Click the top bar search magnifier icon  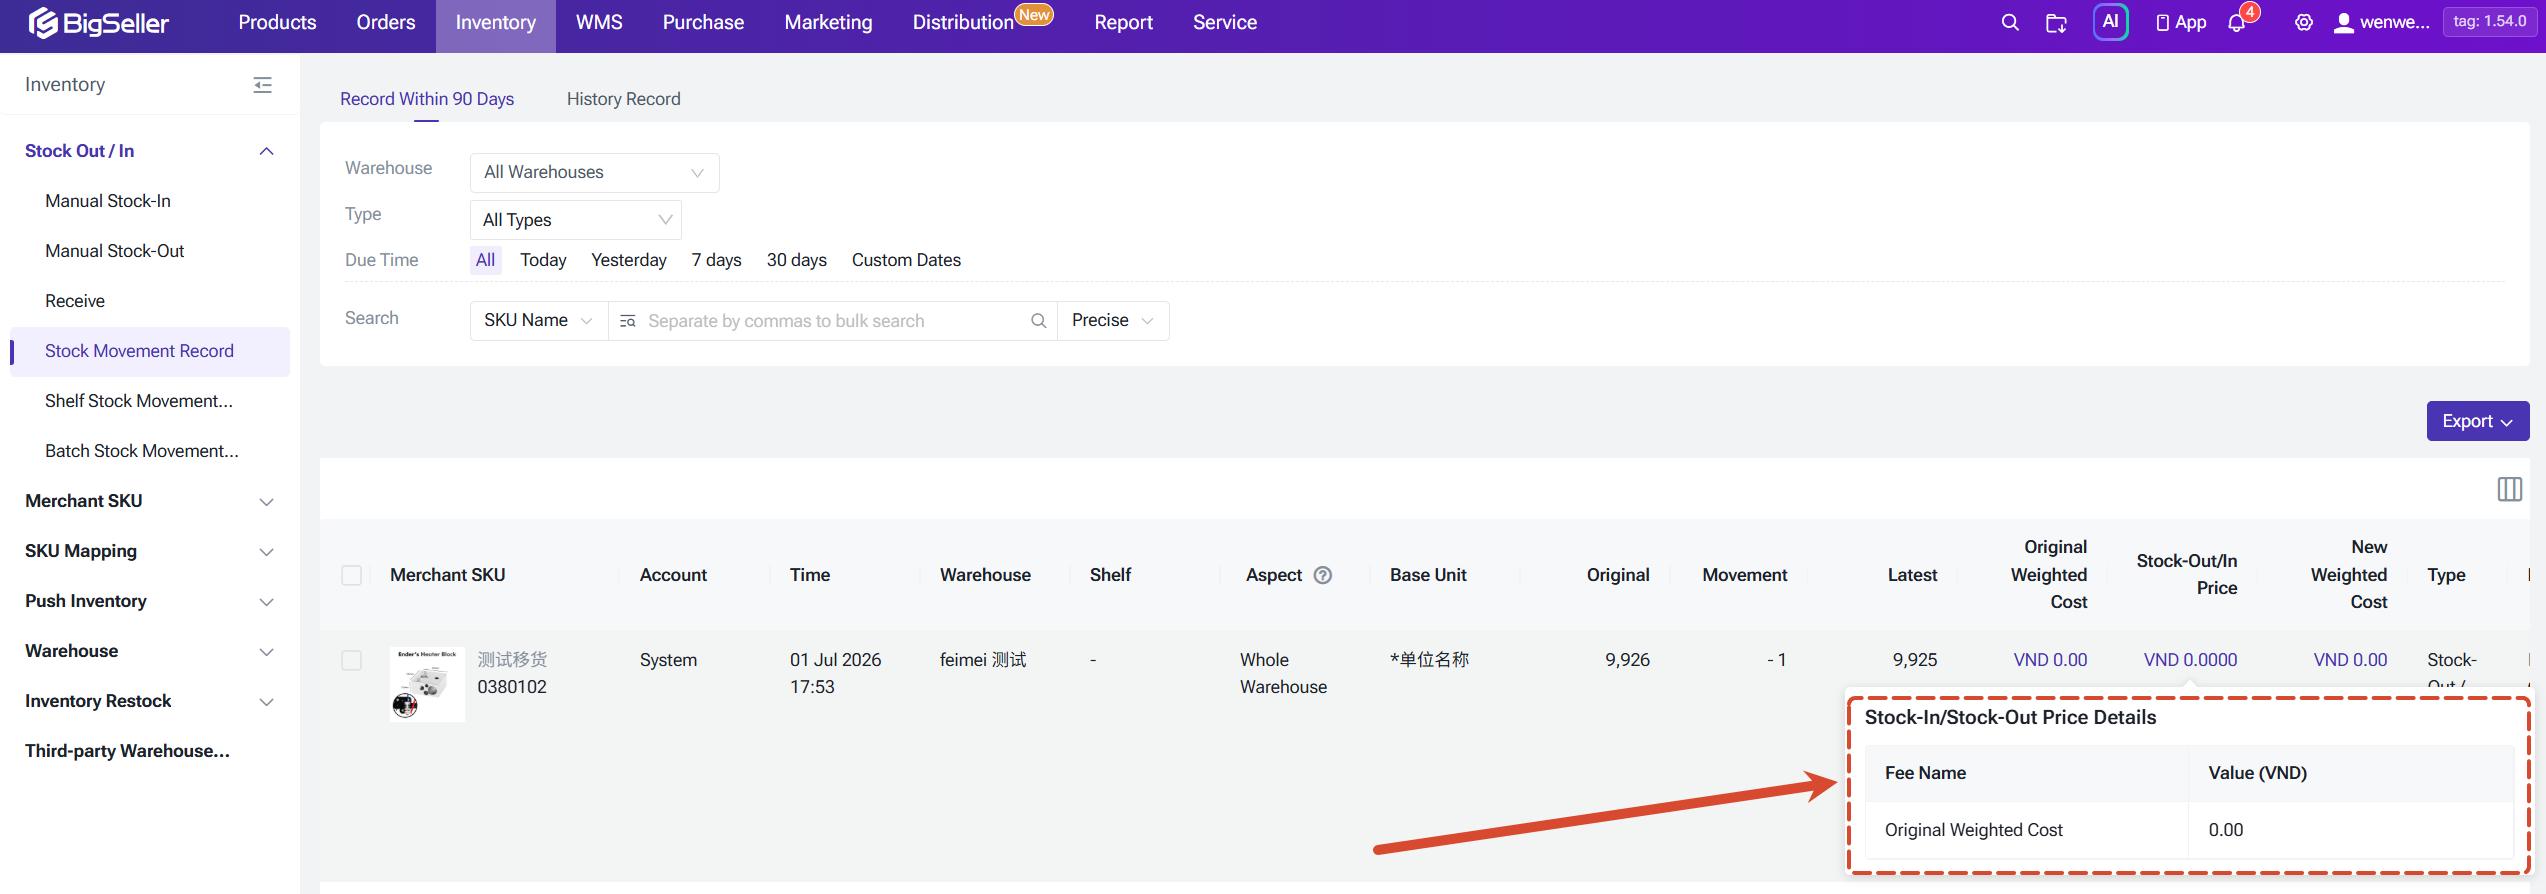2009,22
